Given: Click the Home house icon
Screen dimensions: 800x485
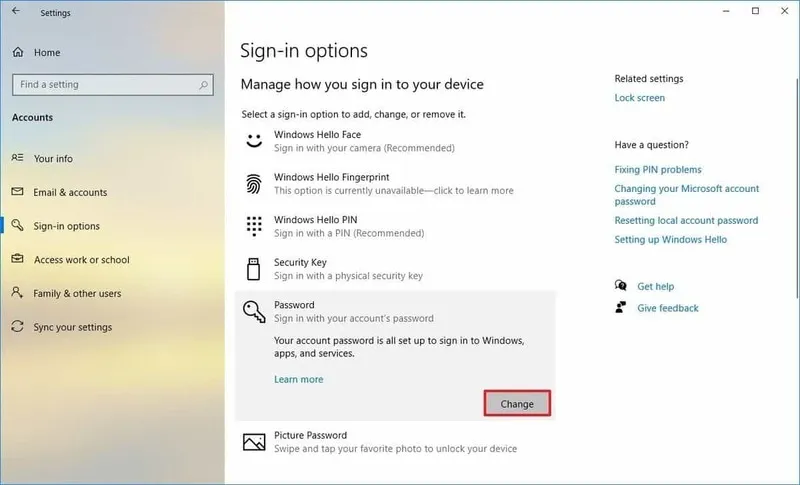Looking at the screenshot, I should tap(18, 52).
